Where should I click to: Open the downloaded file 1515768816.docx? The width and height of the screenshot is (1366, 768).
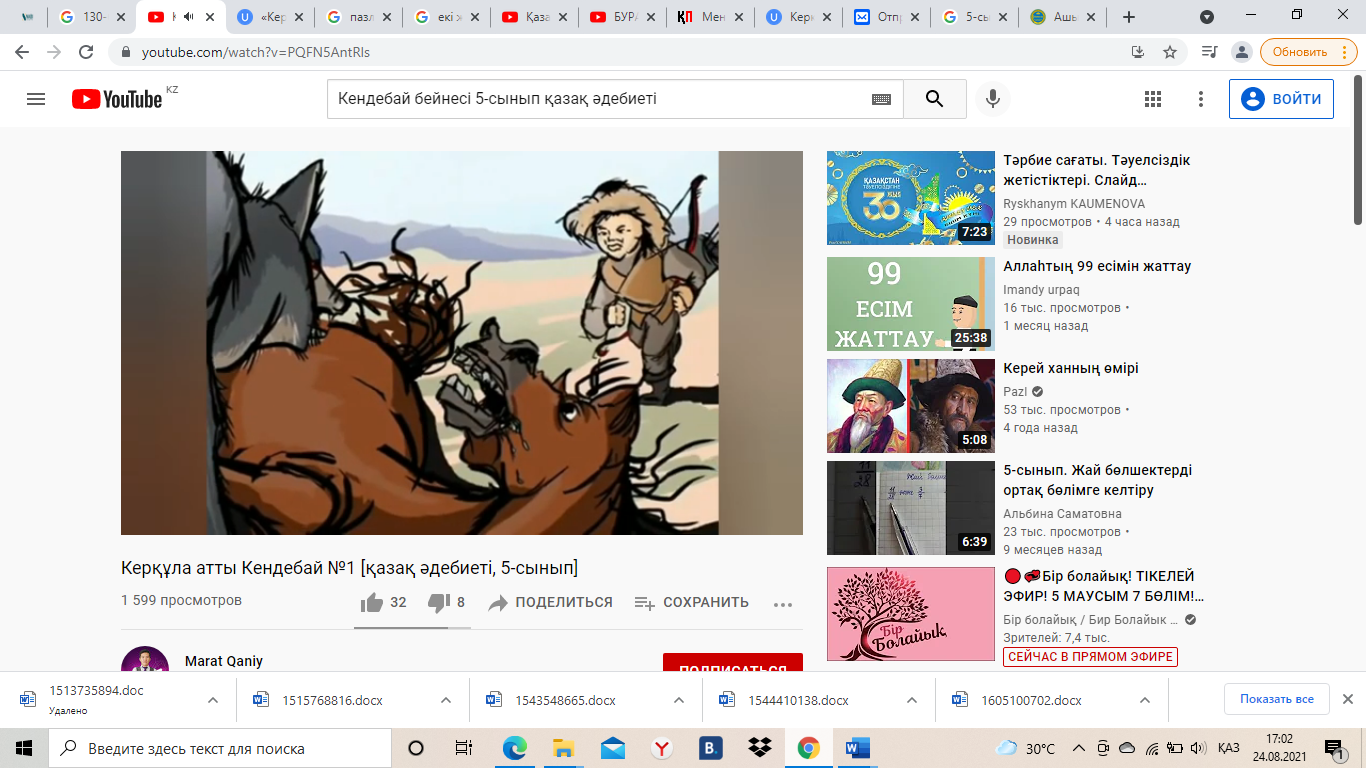pos(333,700)
